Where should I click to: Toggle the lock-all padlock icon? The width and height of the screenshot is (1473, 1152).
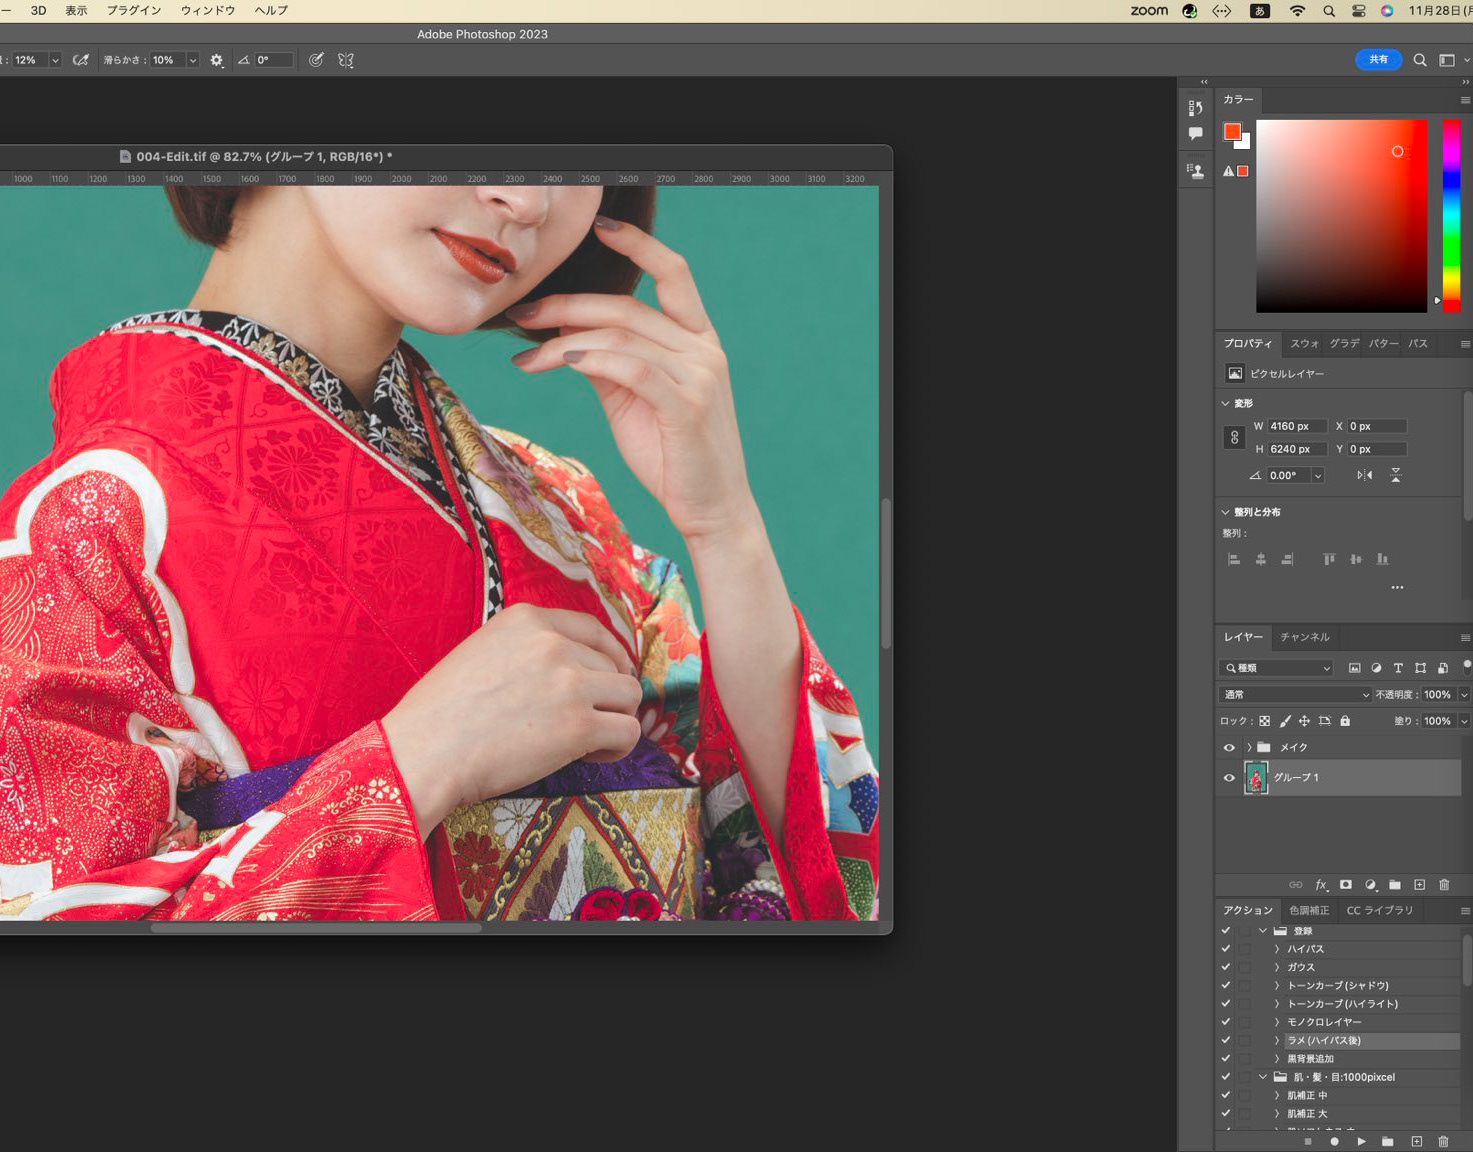point(1345,721)
